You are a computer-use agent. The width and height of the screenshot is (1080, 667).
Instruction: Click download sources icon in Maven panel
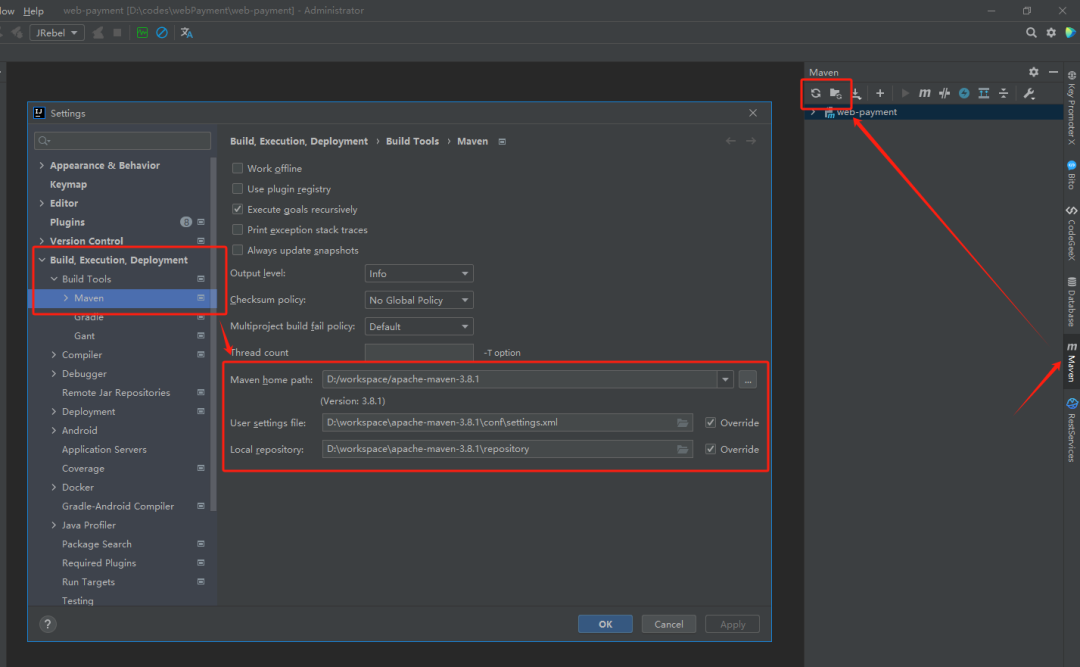coord(855,93)
